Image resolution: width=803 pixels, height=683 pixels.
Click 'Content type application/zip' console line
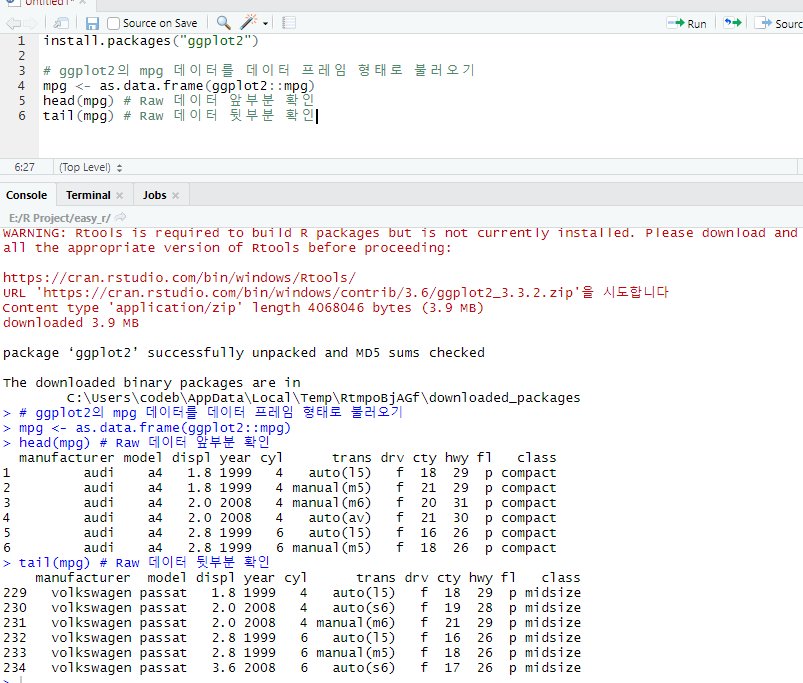click(243, 308)
